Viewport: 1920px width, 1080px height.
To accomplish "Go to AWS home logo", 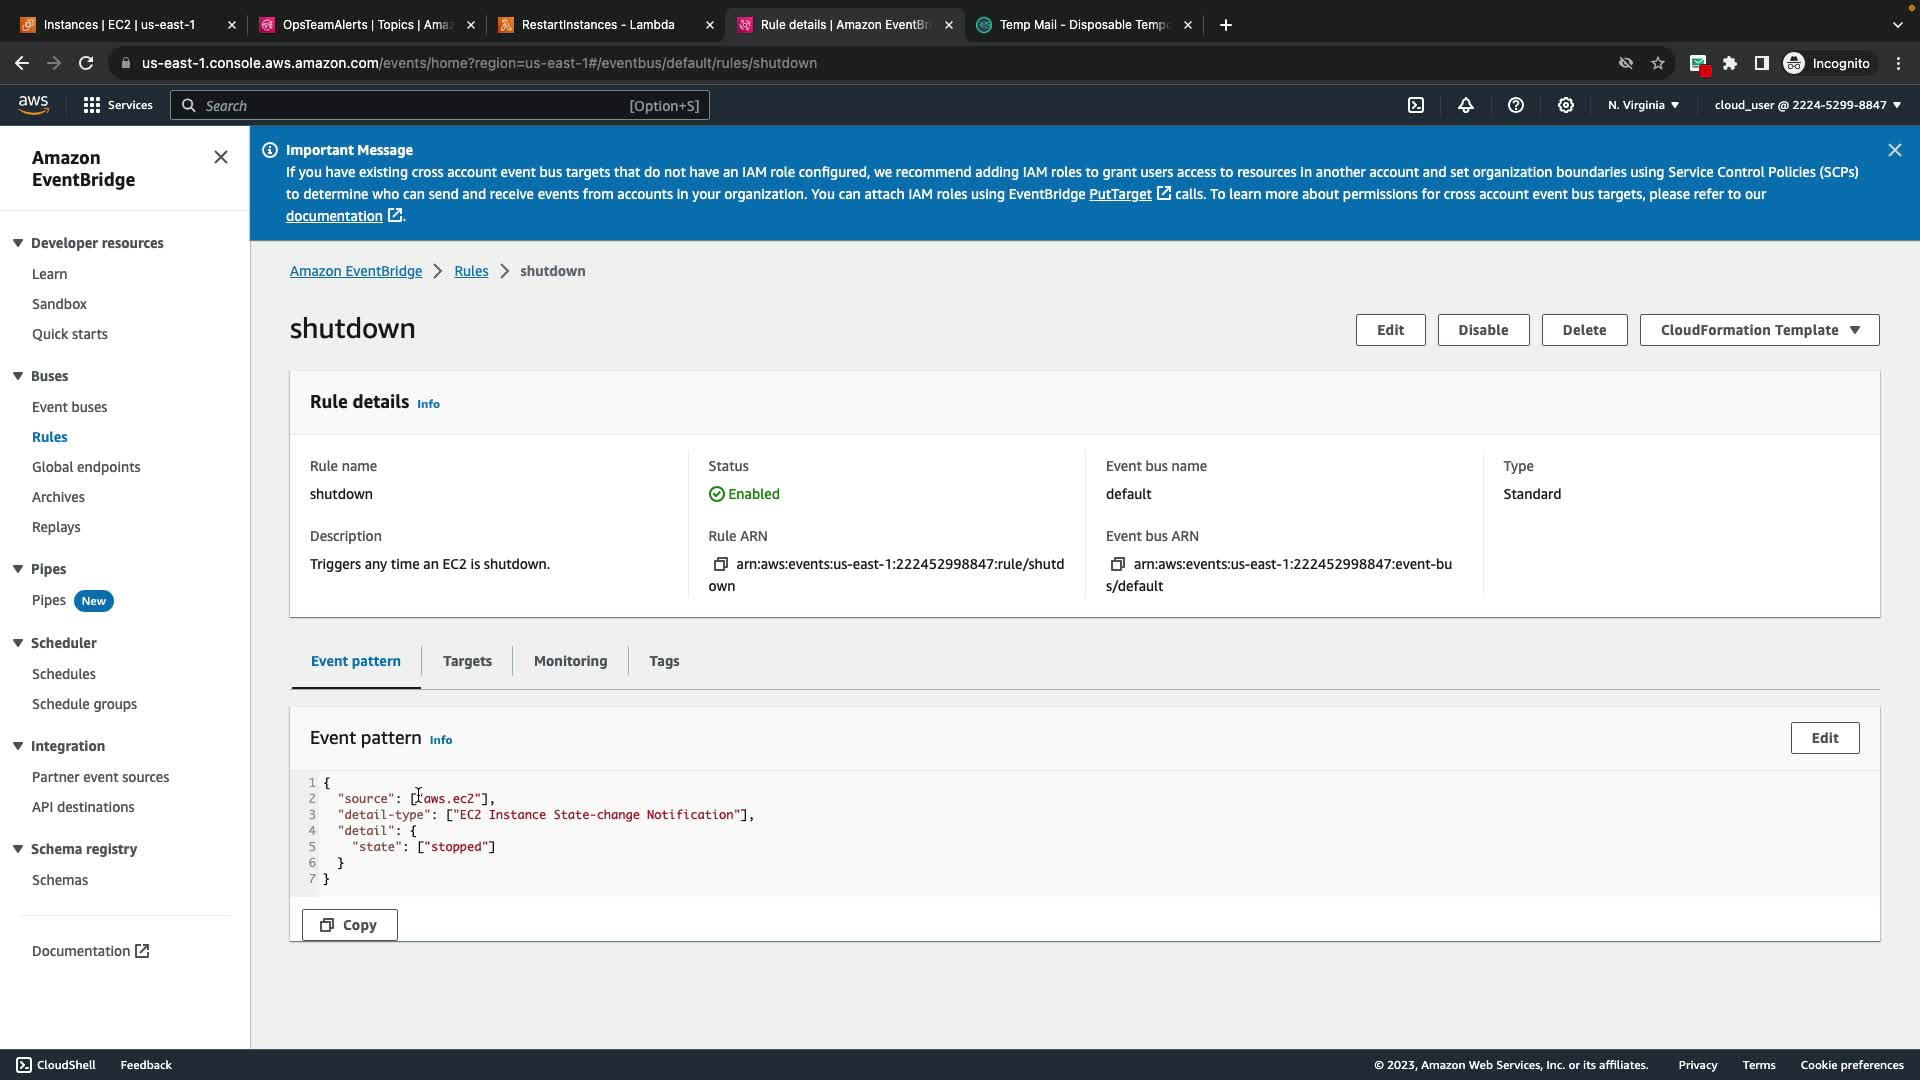I will 33,105.
